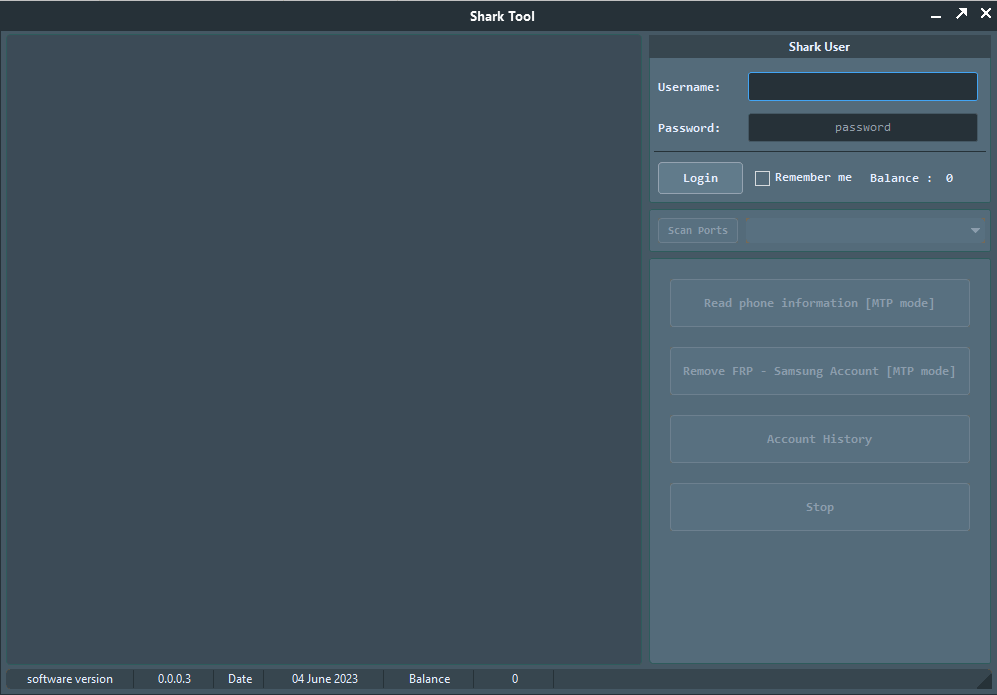This screenshot has height=695, width=997.
Task: Click Remove FRP - Samsung Account button
Action: pos(819,371)
